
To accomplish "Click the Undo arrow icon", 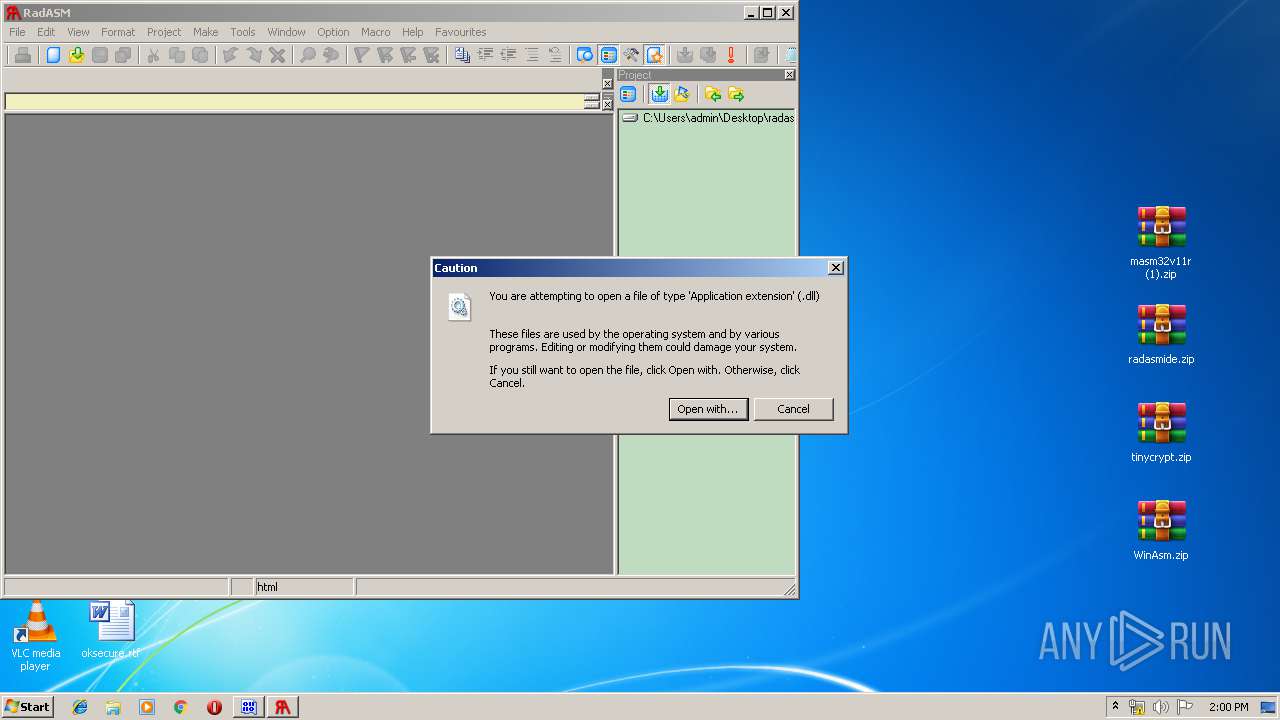I will click(230, 55).
